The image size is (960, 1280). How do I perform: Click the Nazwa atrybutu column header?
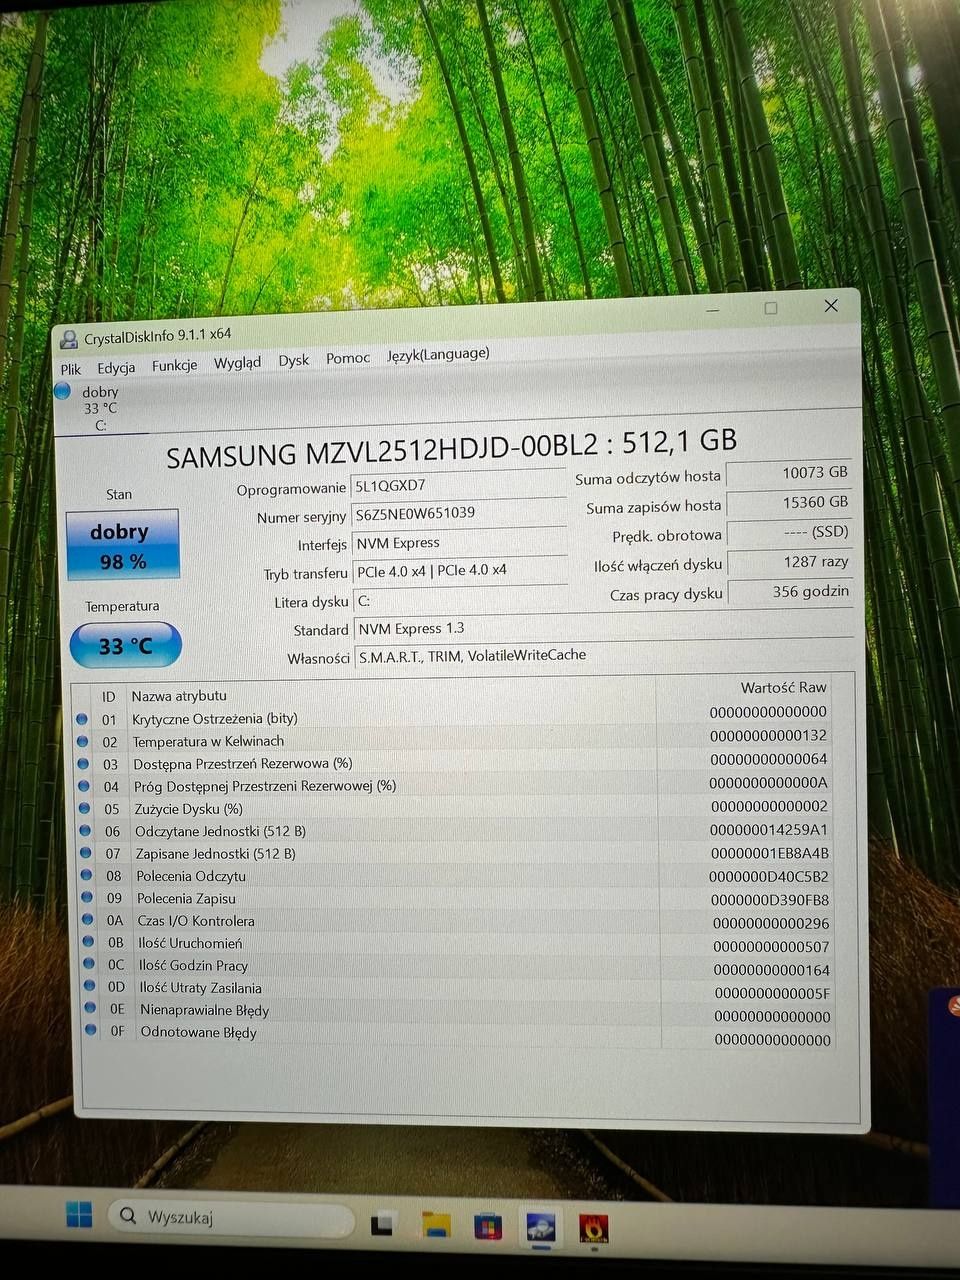click(x=179, y=695)
